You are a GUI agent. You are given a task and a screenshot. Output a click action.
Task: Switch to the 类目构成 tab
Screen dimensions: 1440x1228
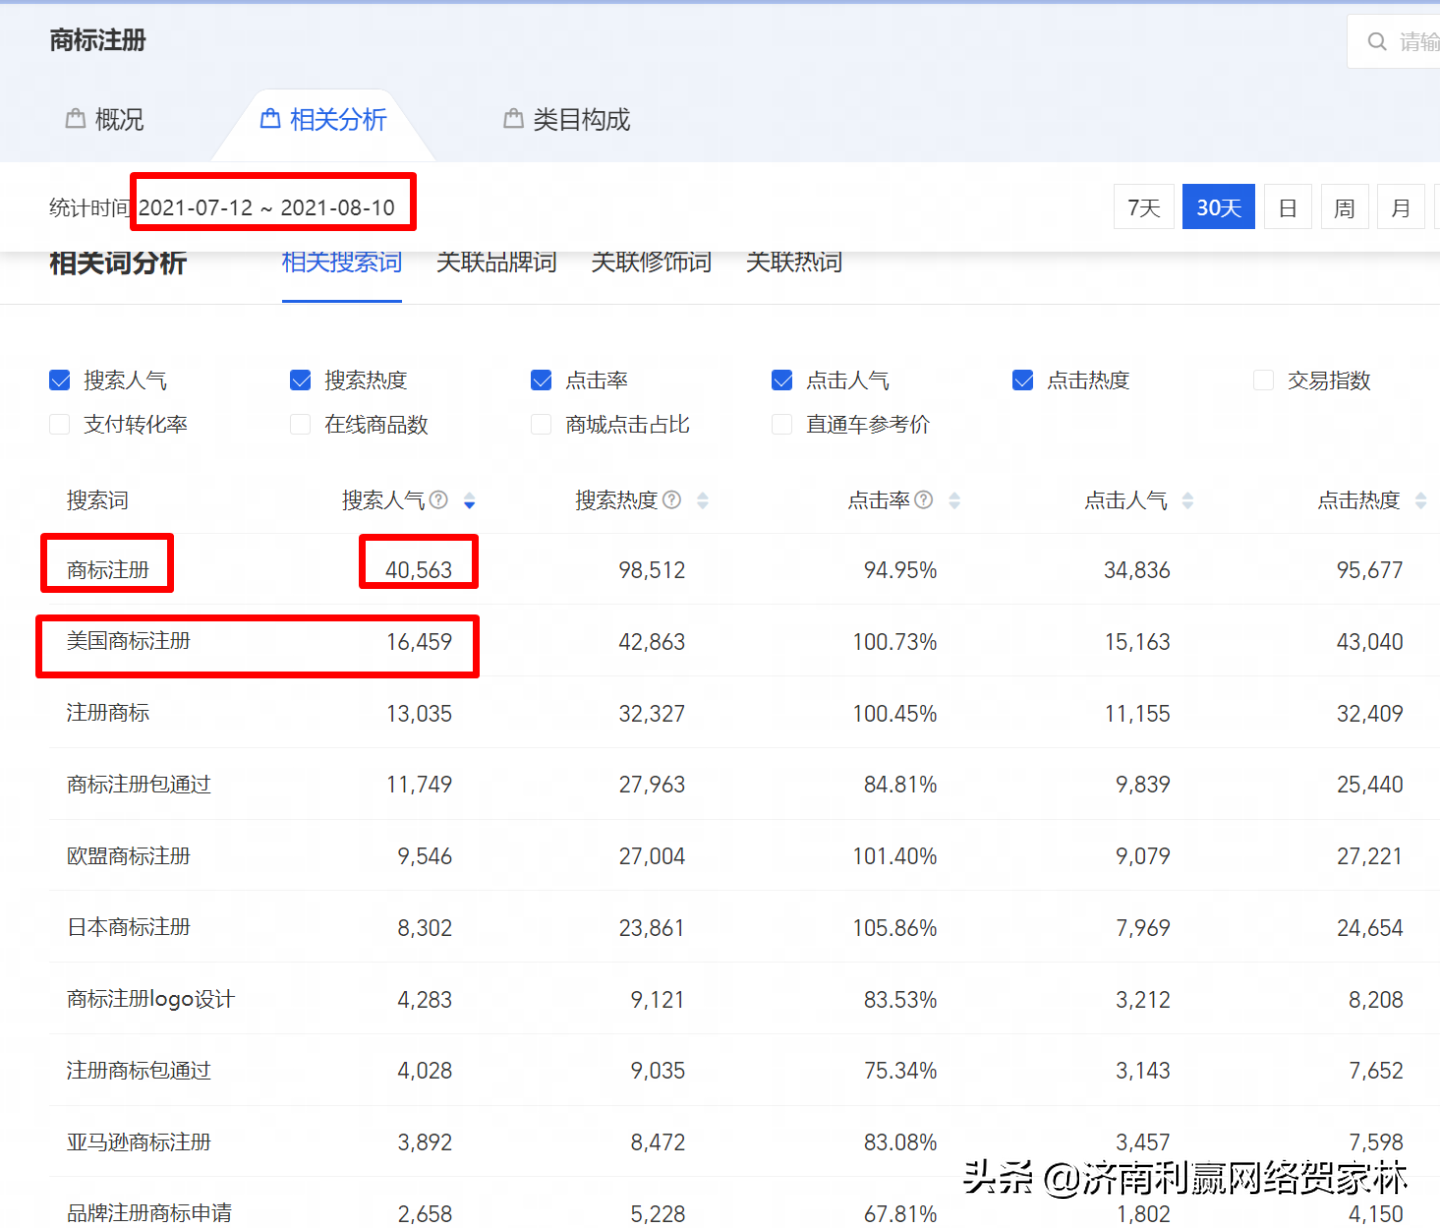click(x=580, y=119)
